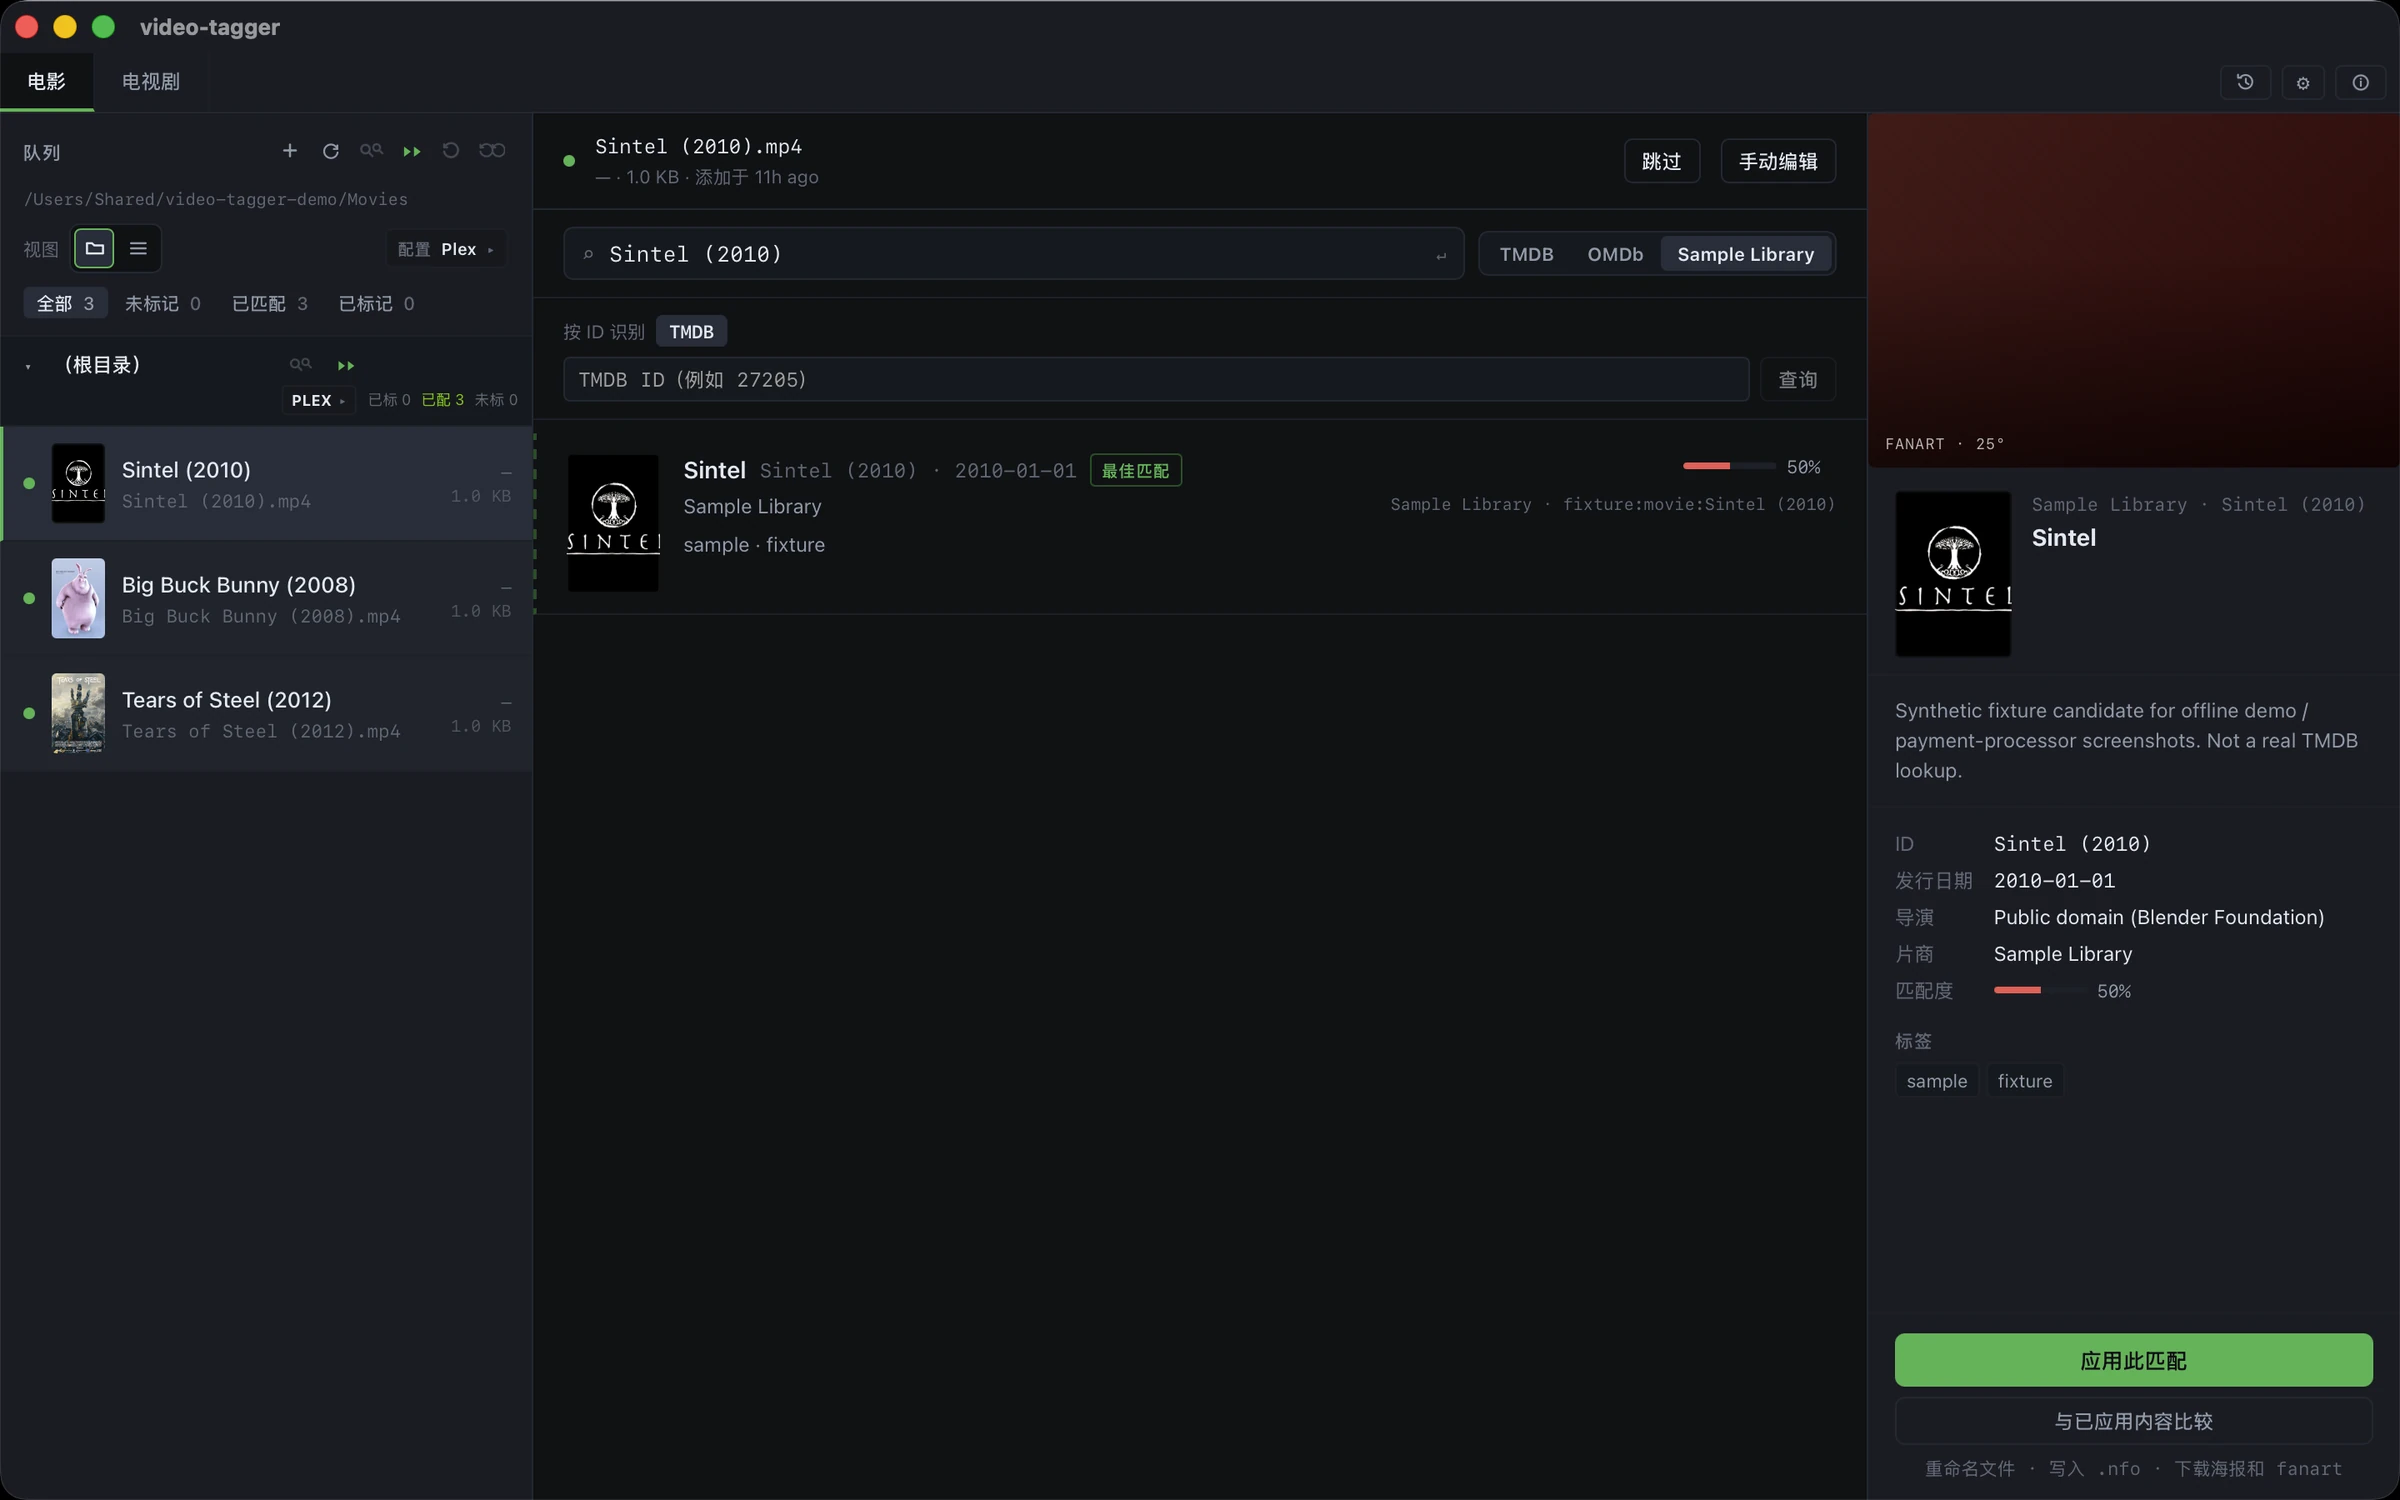Viewport: 2400px width, 1500px height.
Task: Switch to the 电影 tab
Action: pyautogui.click(x=46, y=82)
